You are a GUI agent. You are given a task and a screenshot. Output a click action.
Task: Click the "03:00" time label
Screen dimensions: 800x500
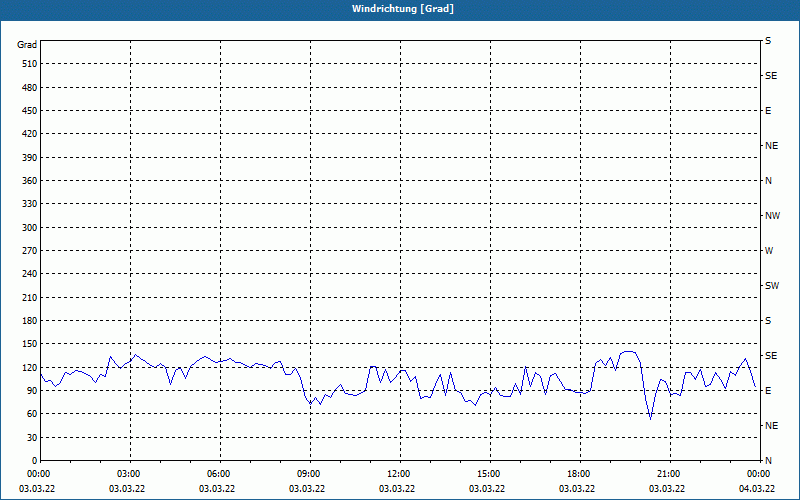[131, 474]
